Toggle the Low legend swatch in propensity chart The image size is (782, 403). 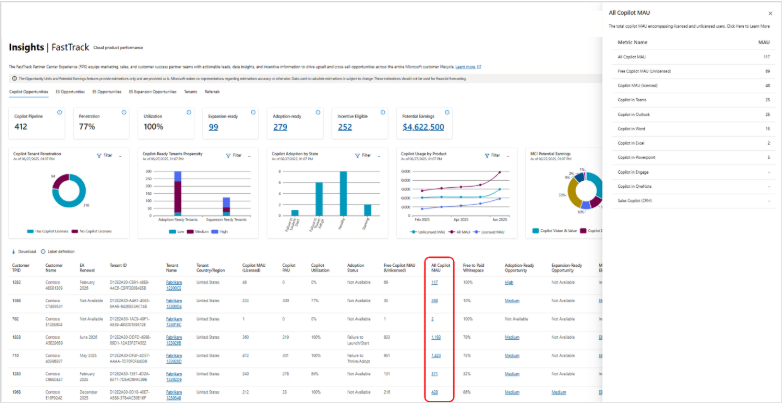tap(173, 231)
